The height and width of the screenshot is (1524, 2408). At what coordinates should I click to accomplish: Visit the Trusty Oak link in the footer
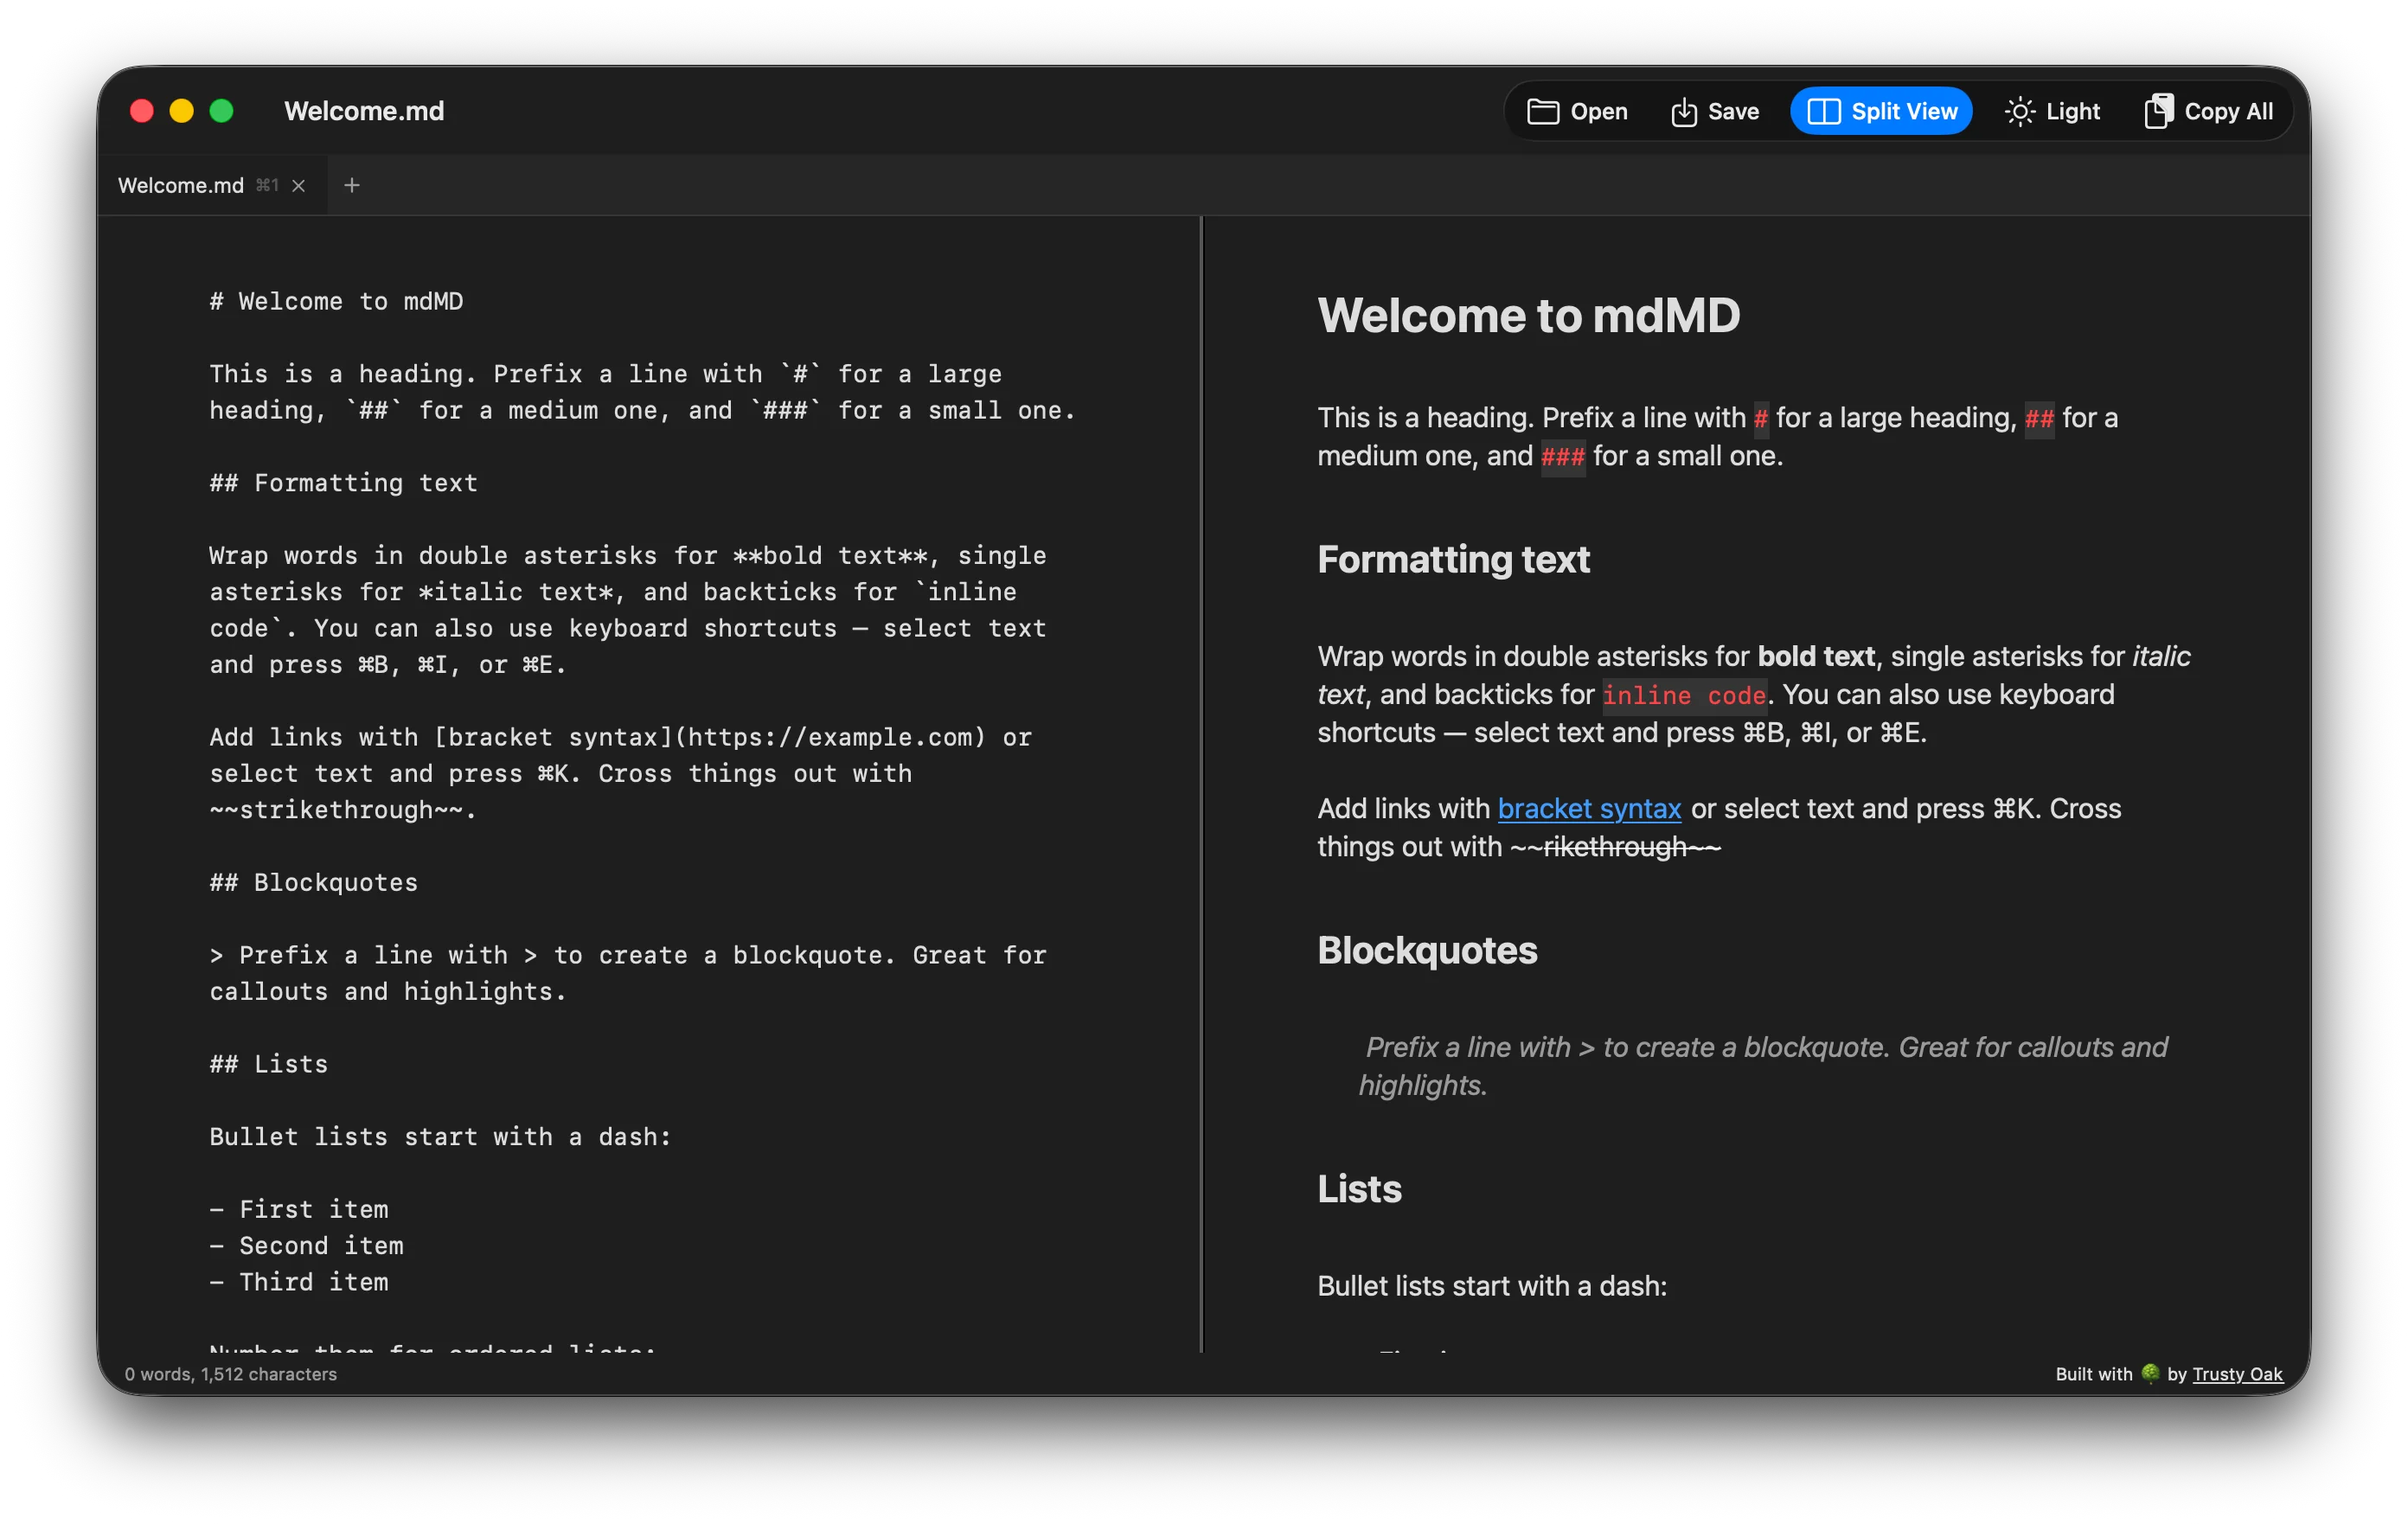[2238, 1374]
